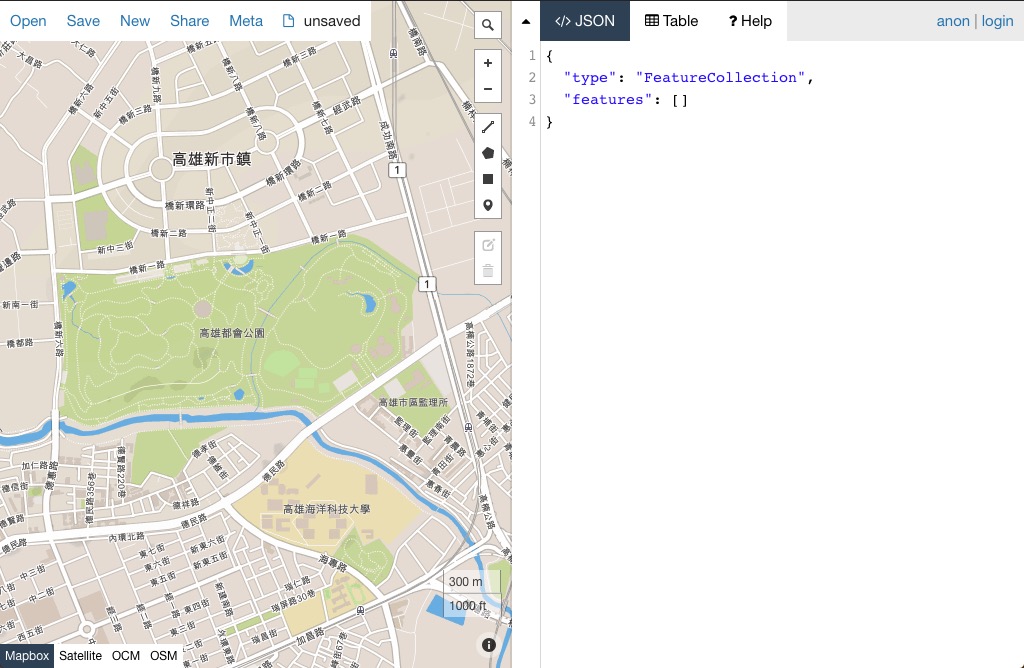1024x668 pixels.
Task: Click the "FeatureCollection" value in editor
Action: click(720, 77)
